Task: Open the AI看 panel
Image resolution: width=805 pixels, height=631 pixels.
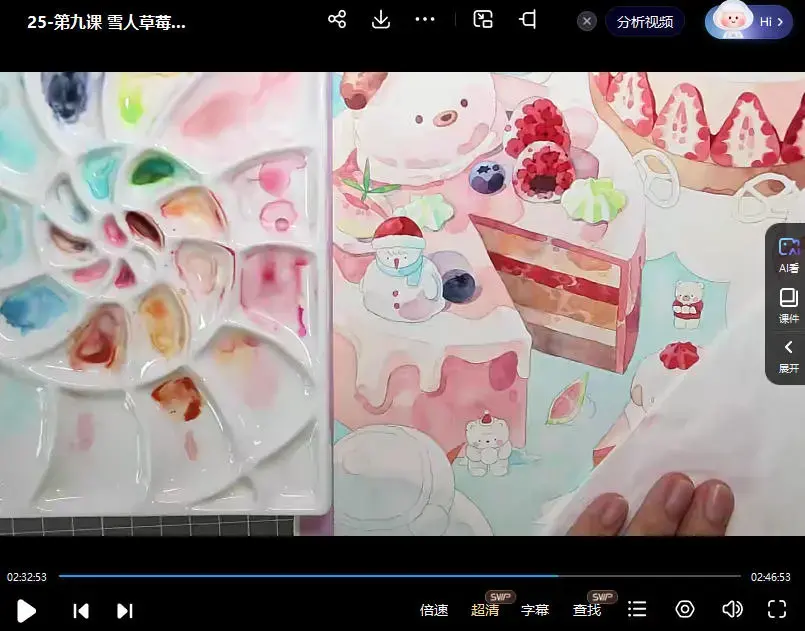Action: point(788,252)
